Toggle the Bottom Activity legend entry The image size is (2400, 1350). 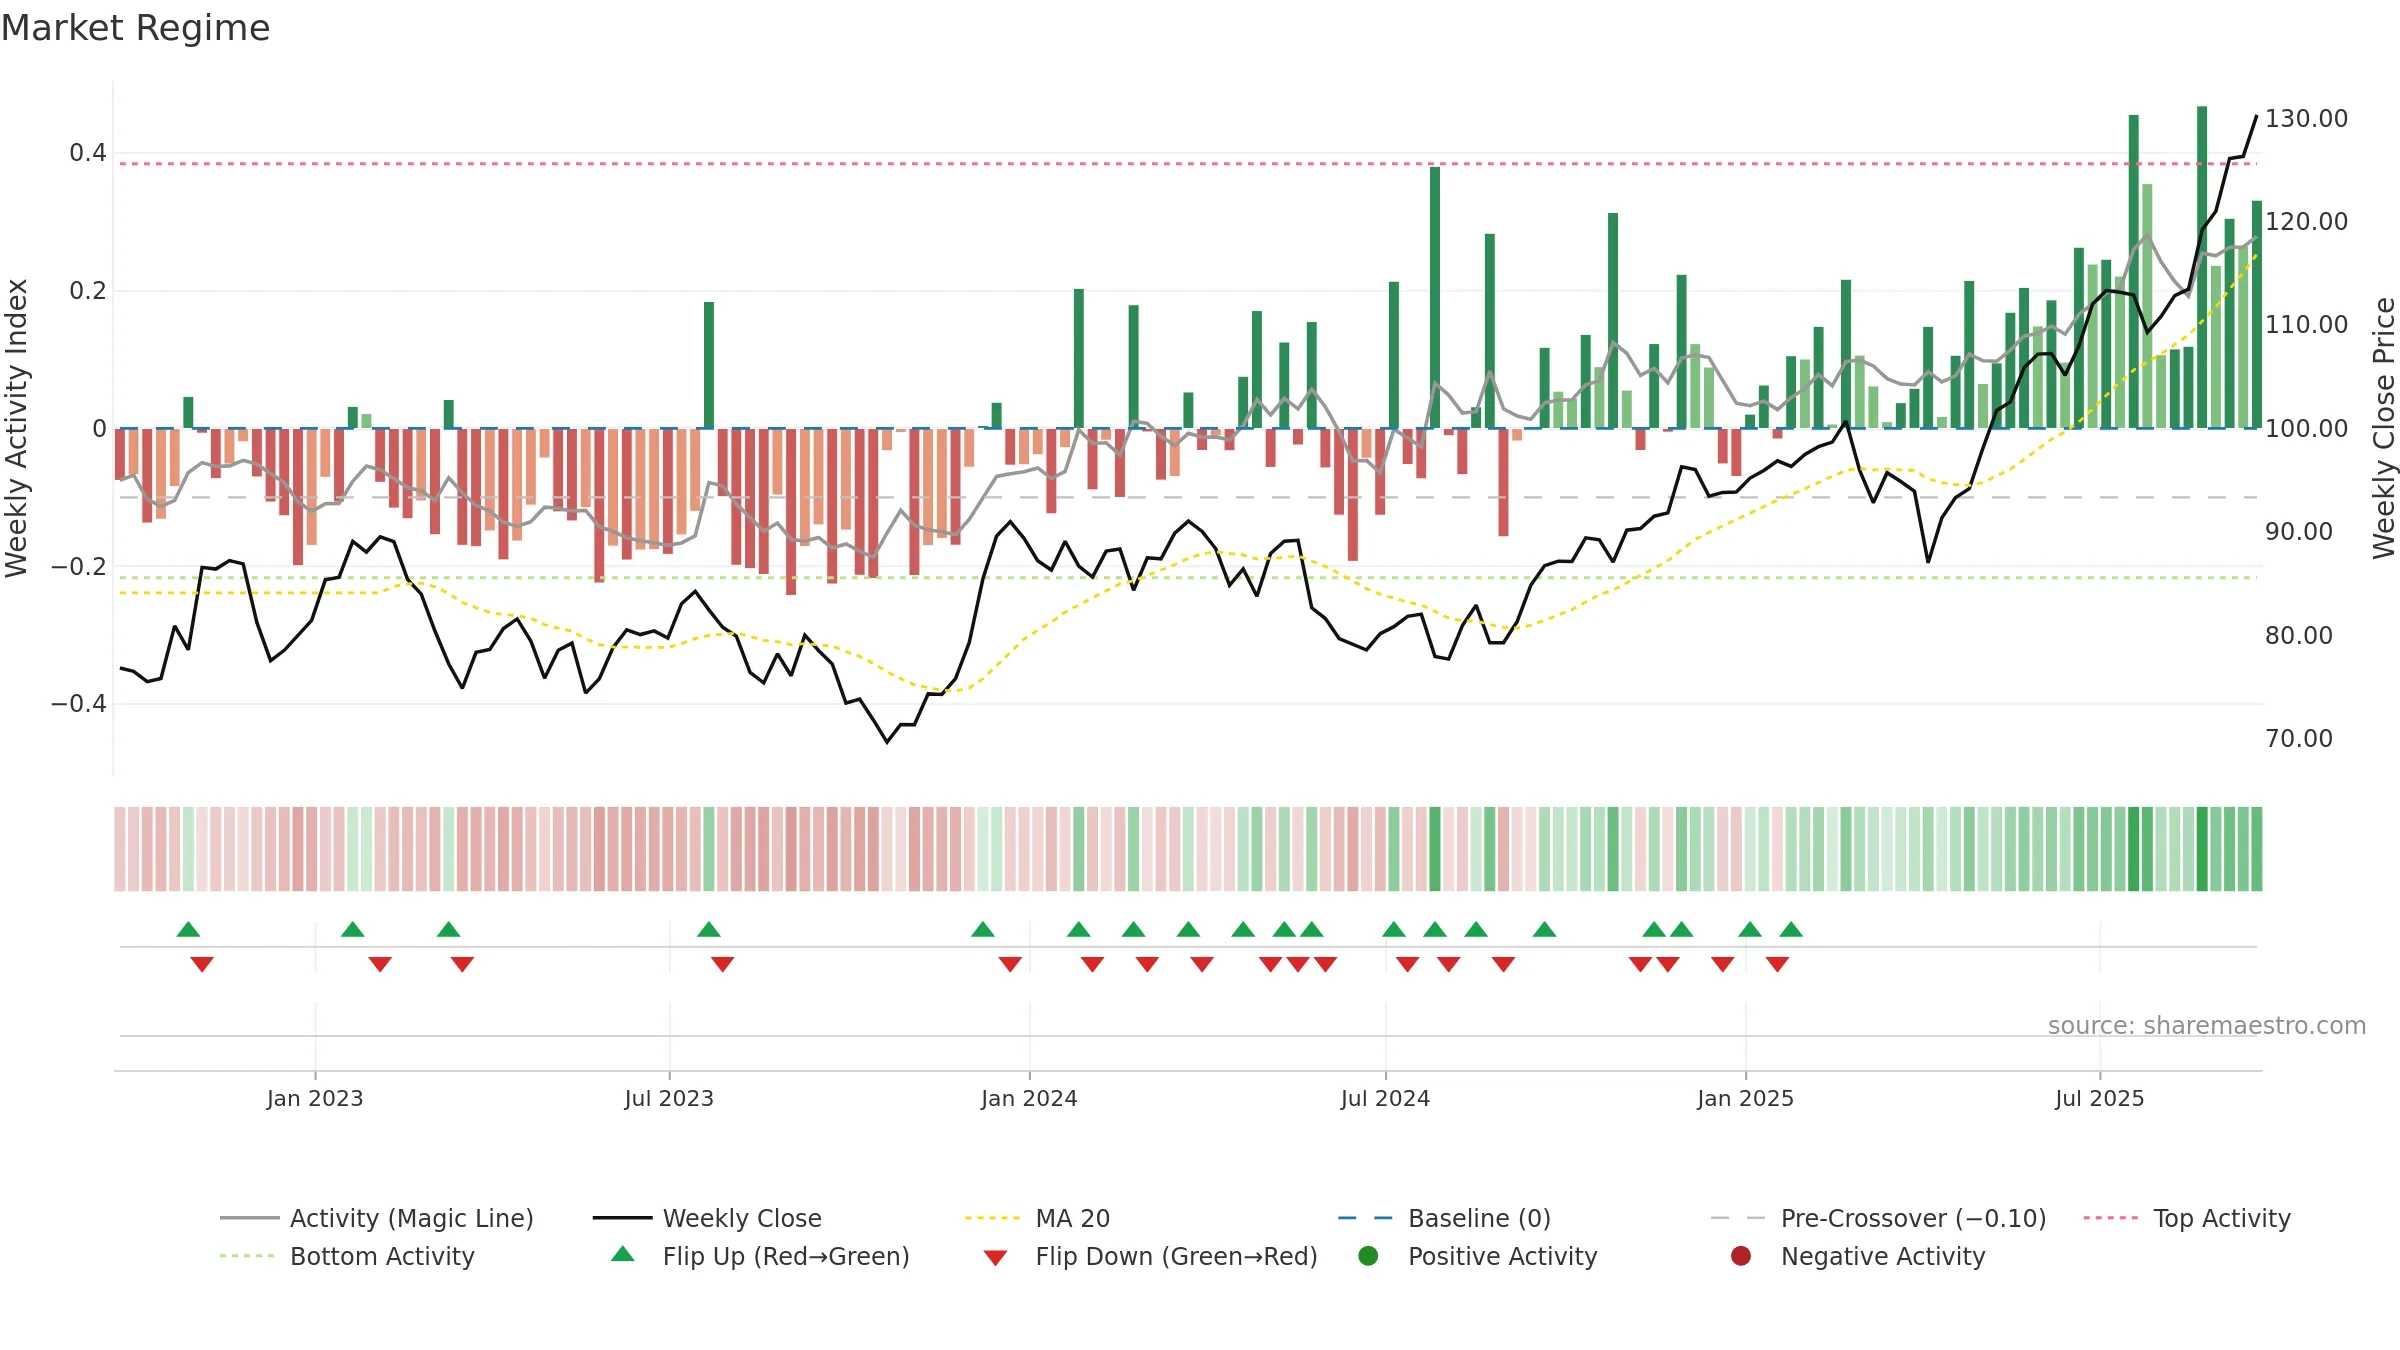tap(347, 1256)
